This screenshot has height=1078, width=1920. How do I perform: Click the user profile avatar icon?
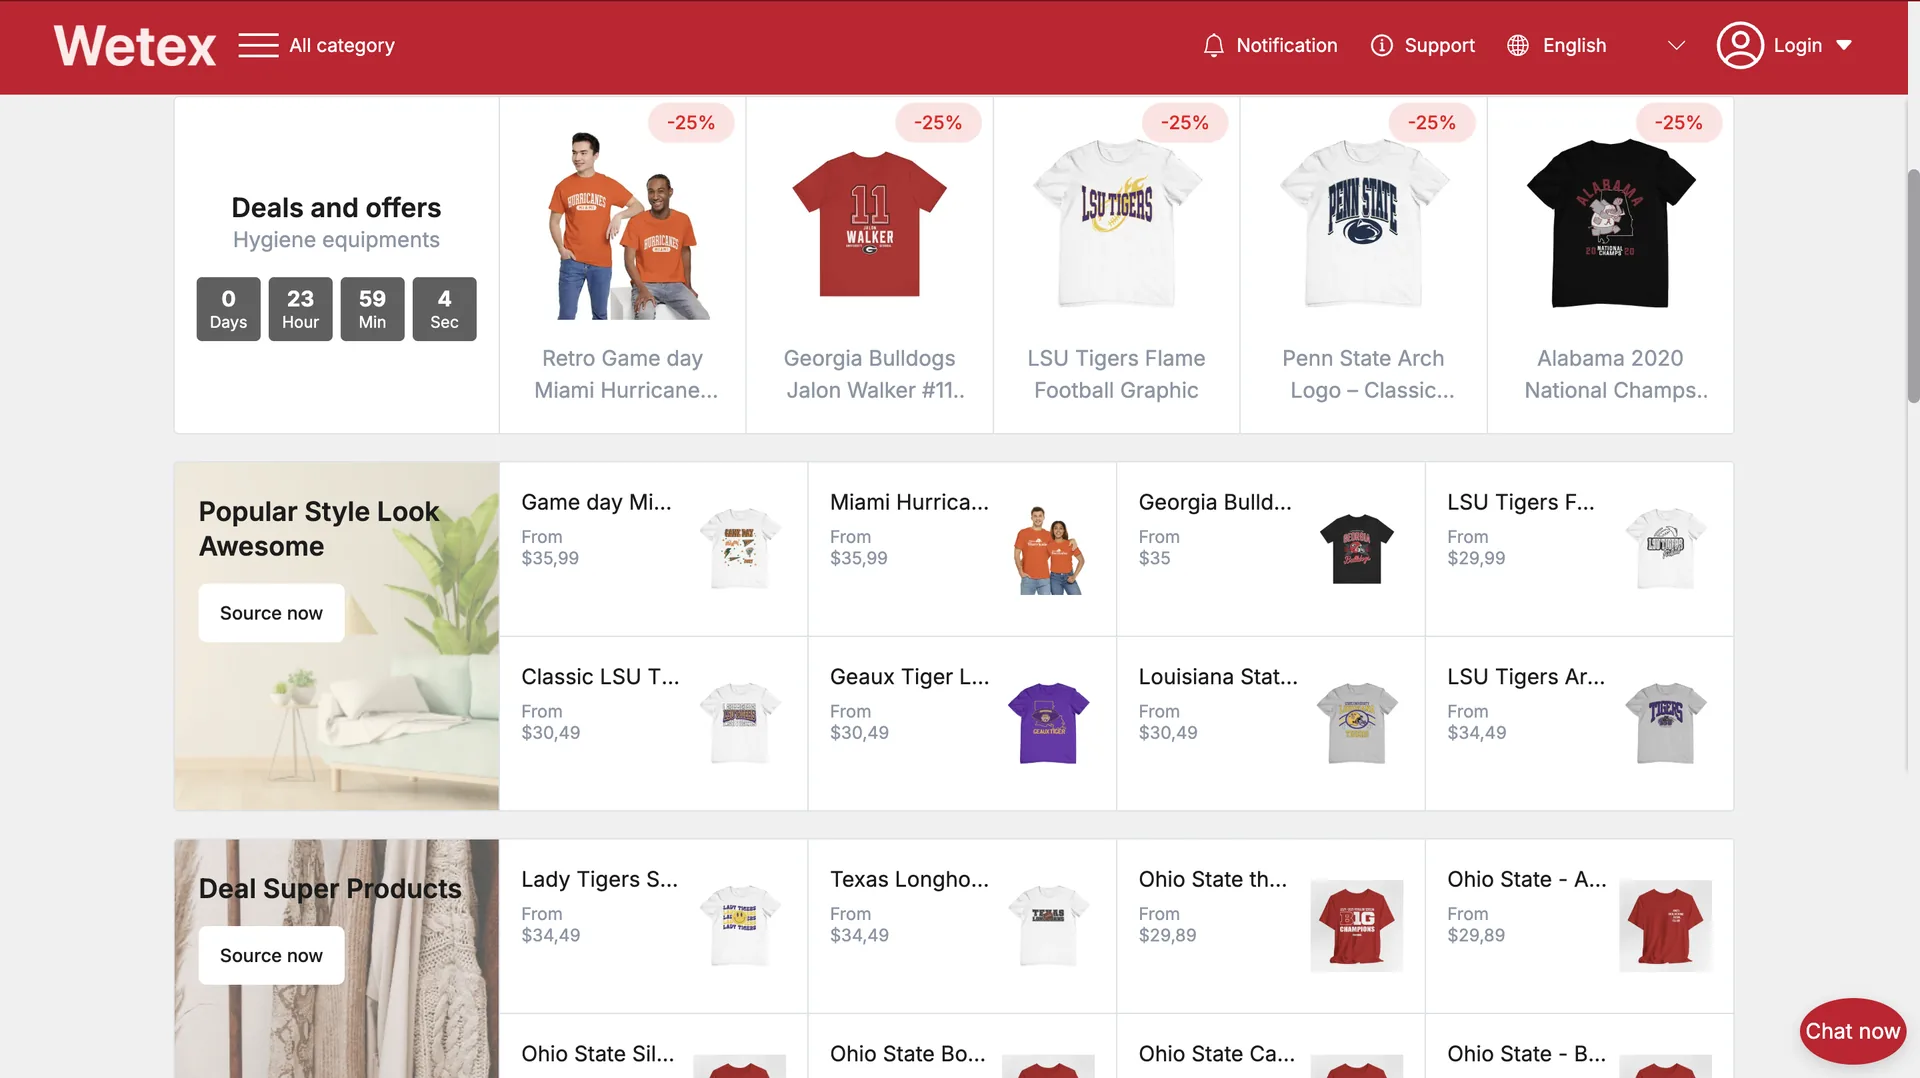tap(1739, 46)
